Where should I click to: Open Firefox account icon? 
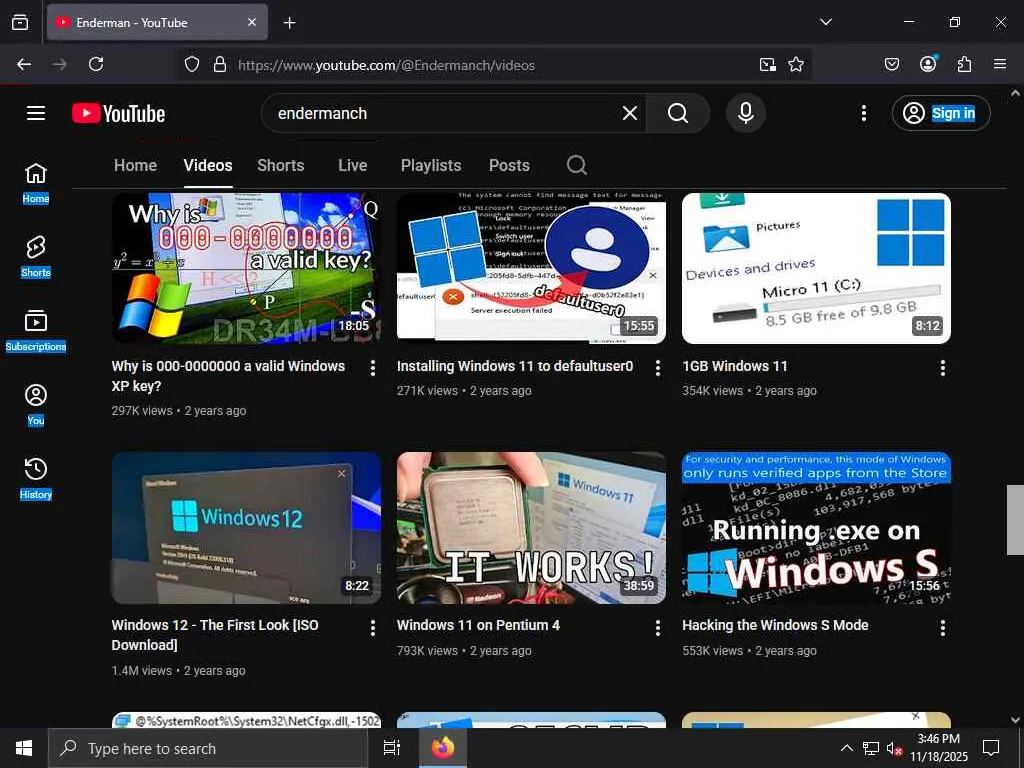click(x=928, y=64)
